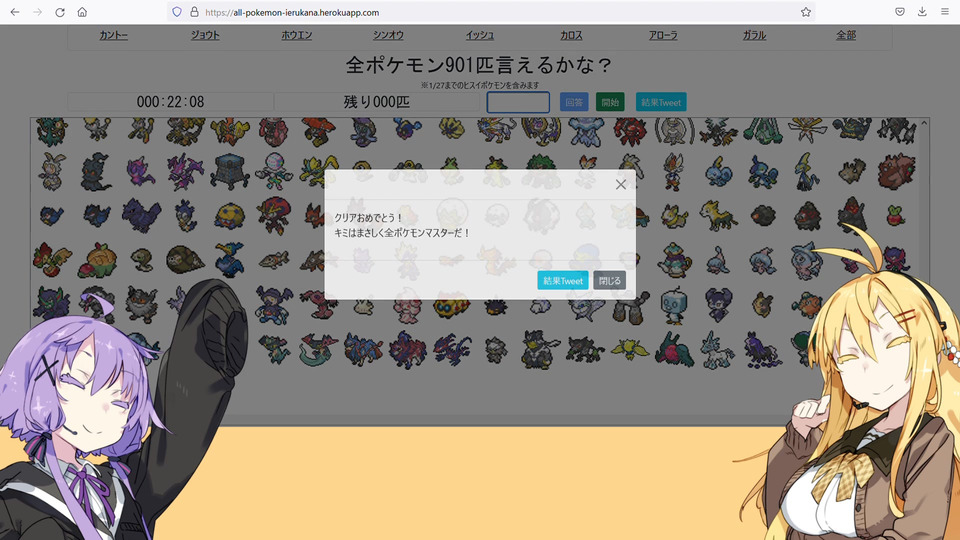Open the イッシュ region link
The width and height of the screenshot is (960, 540).
479,36
